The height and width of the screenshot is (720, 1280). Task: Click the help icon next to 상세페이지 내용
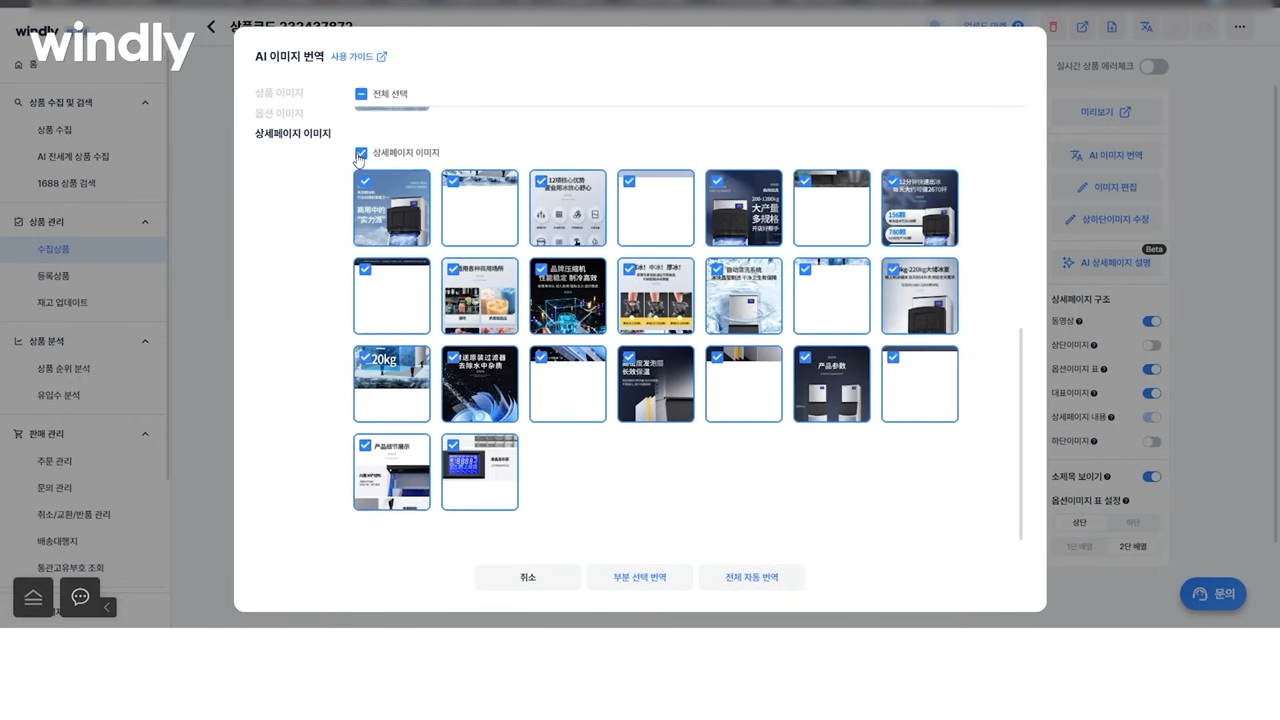click(1111, 417)
